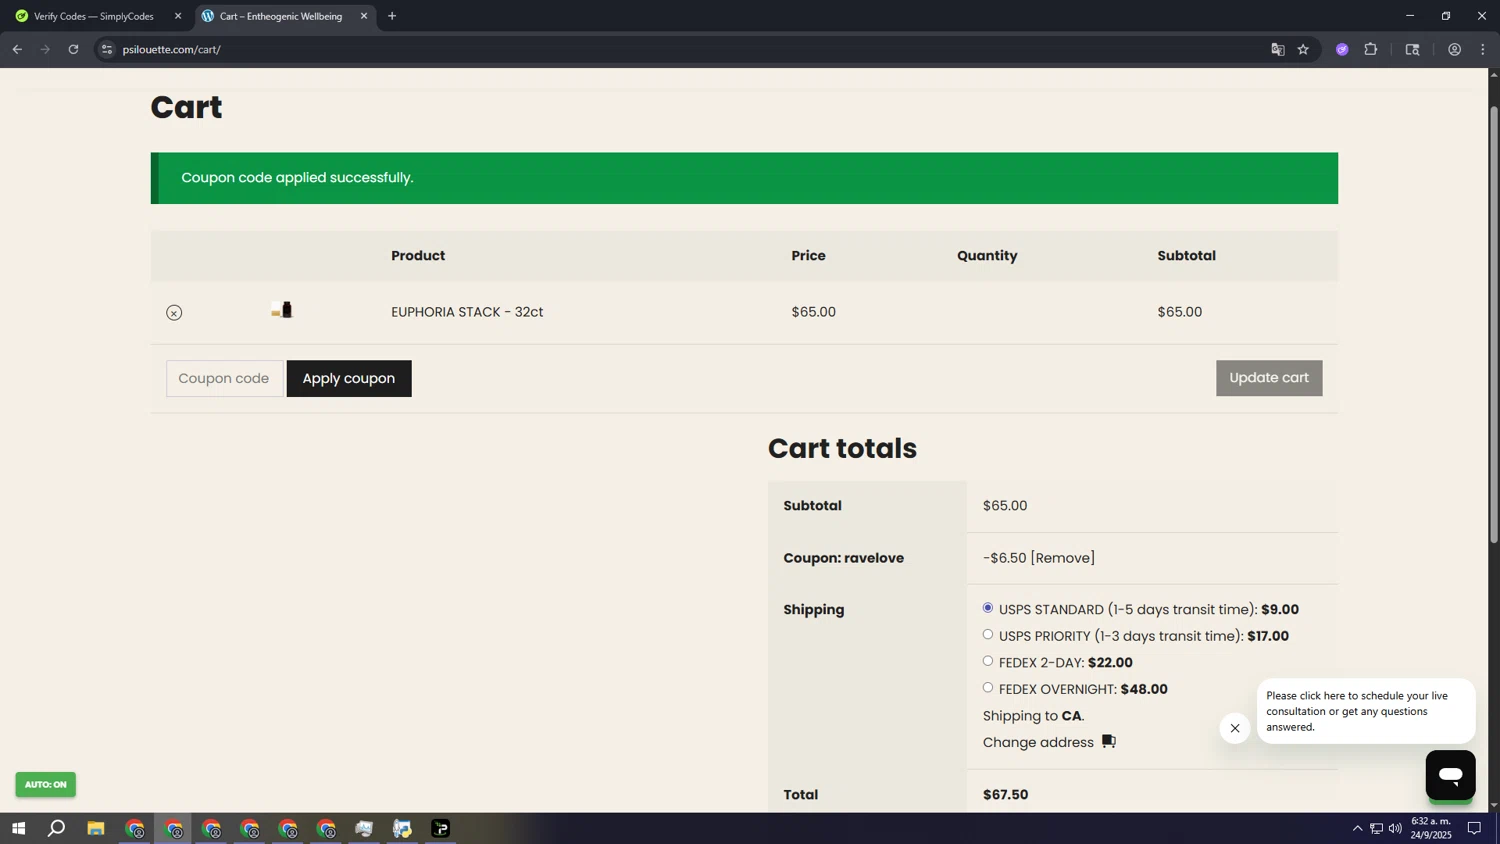1500x844 pixels.
Task: Open the Chrome profile menu
Action: (1455, 49)
